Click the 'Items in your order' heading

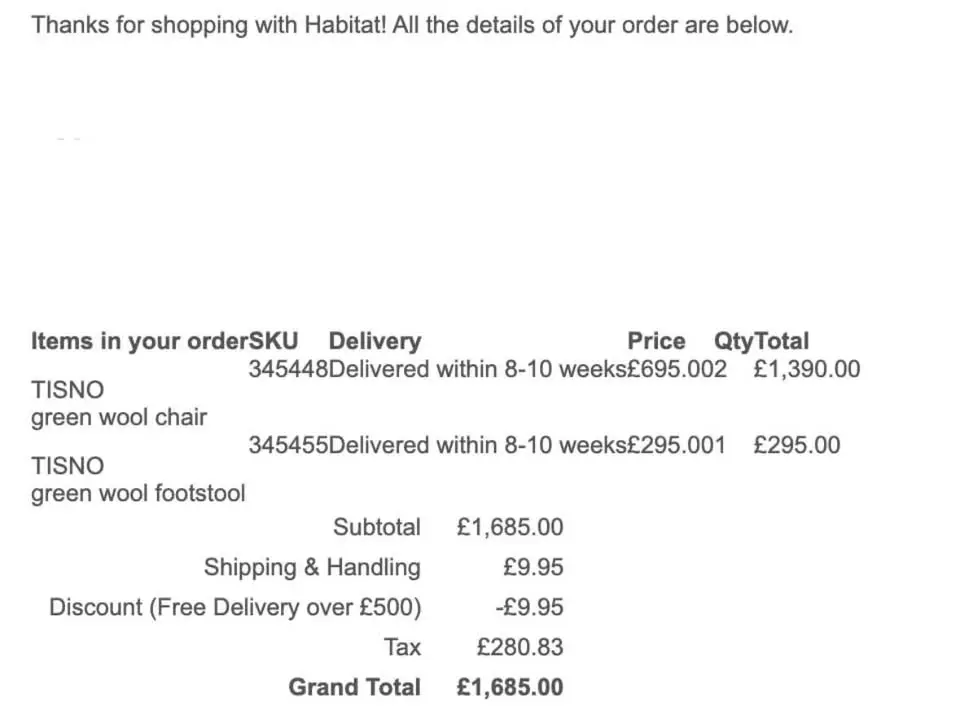(x=139, y=341)
